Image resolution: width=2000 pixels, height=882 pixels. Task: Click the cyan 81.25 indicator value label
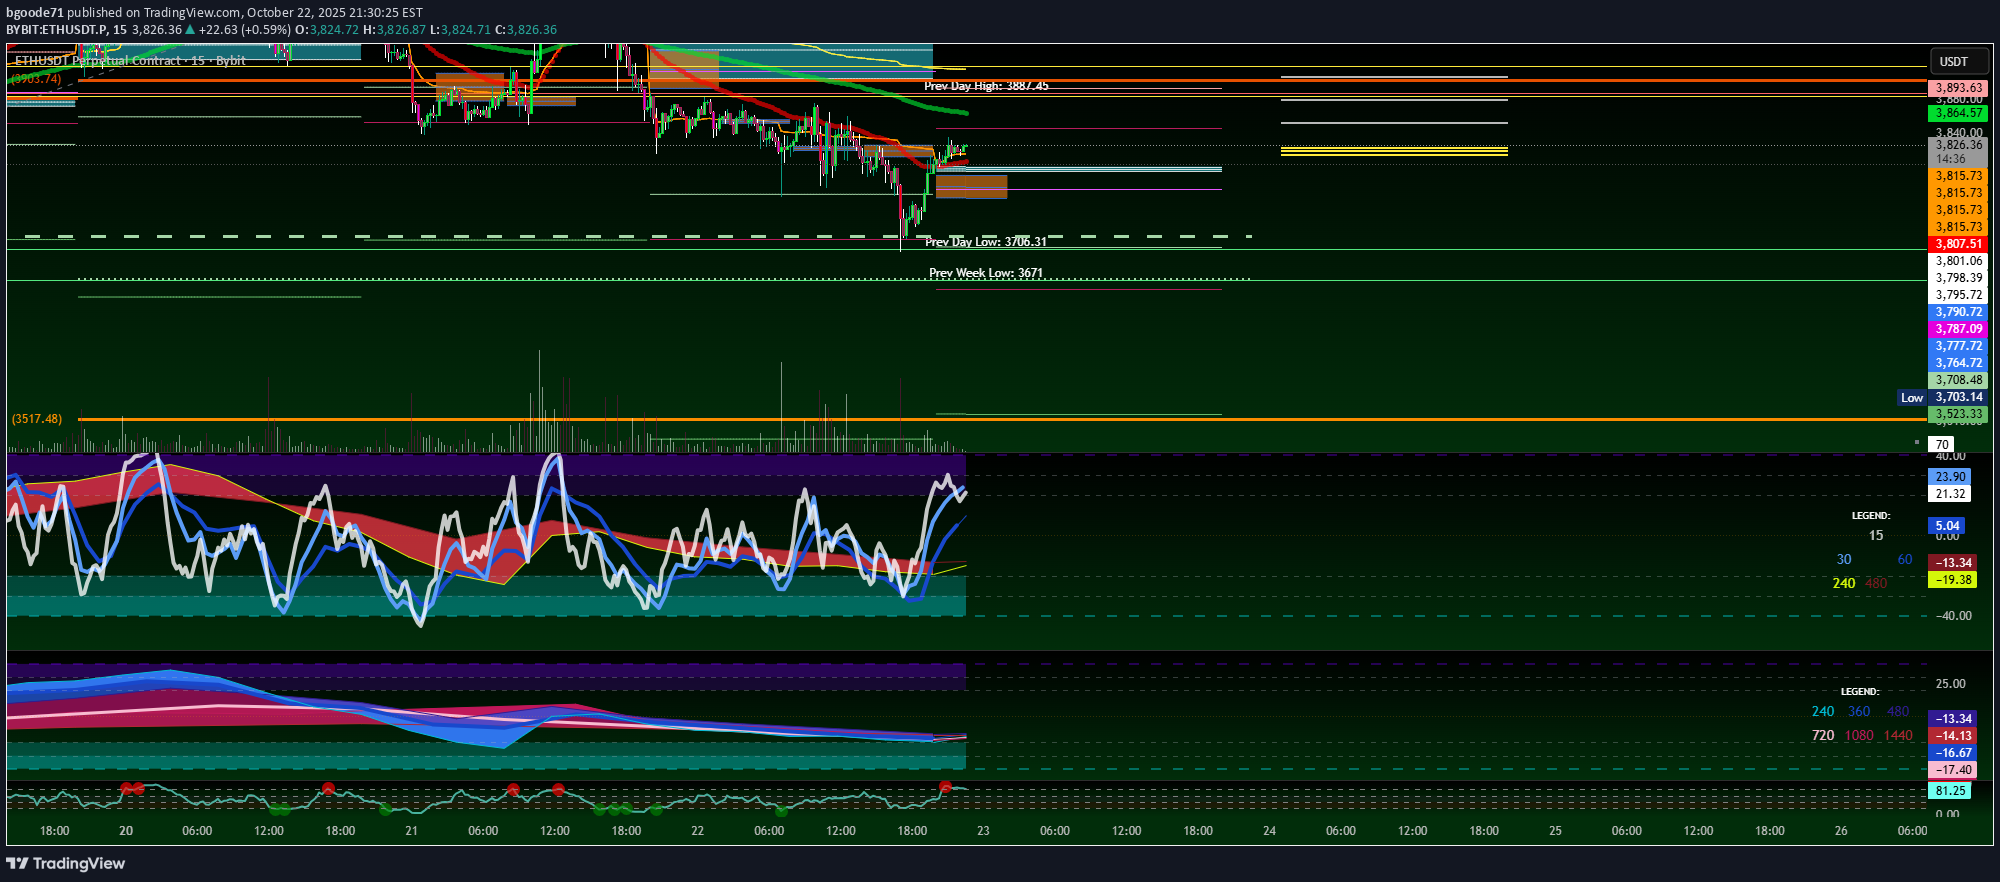point(1950,791)
